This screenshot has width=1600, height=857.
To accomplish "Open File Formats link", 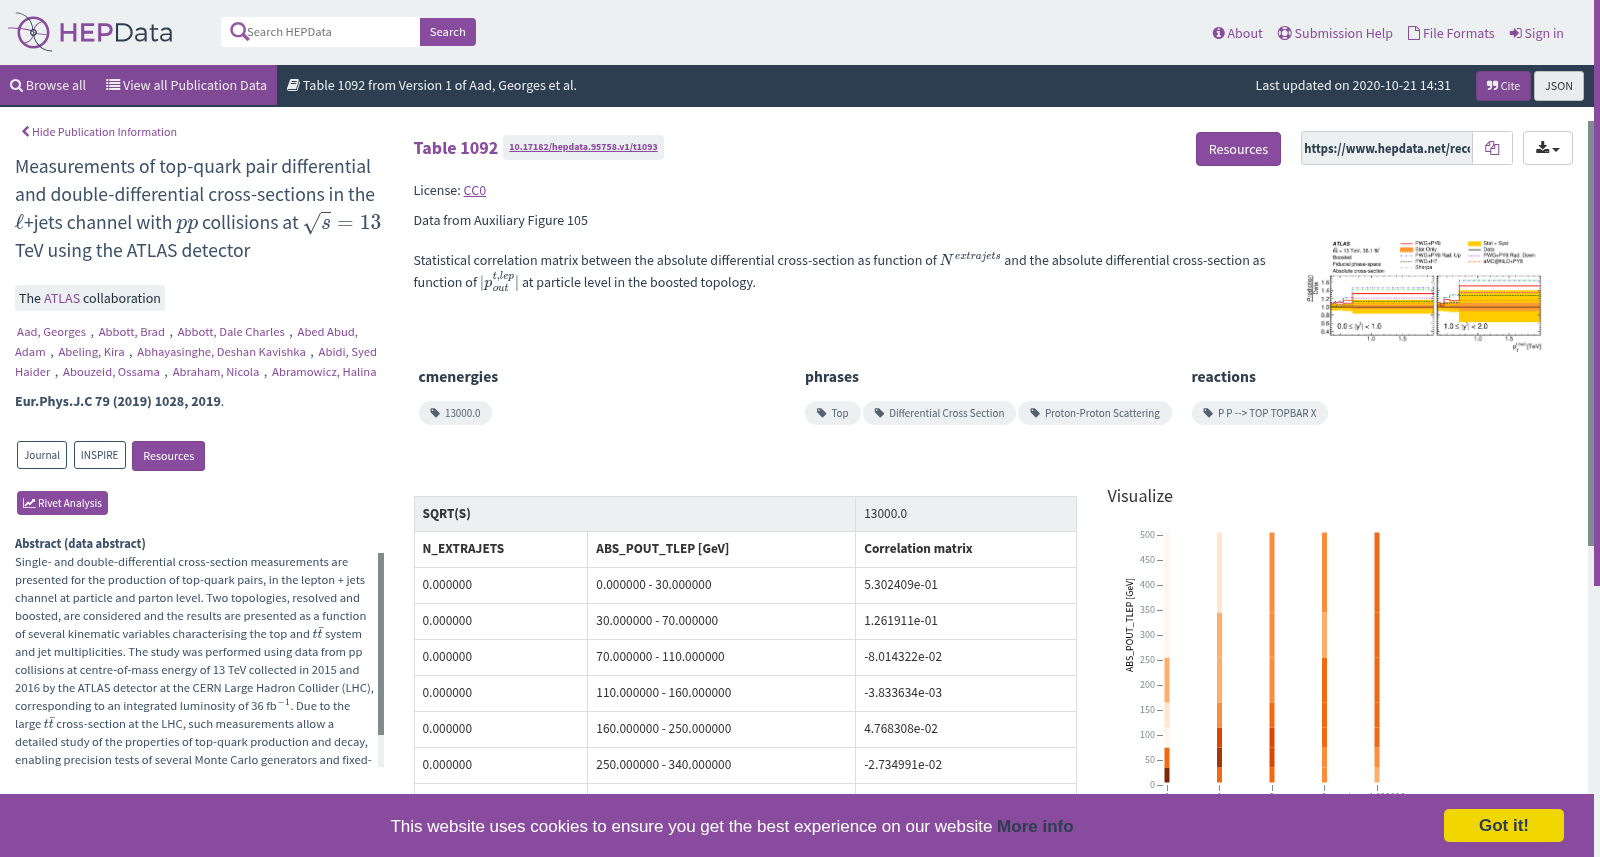I will [1451, 33].
